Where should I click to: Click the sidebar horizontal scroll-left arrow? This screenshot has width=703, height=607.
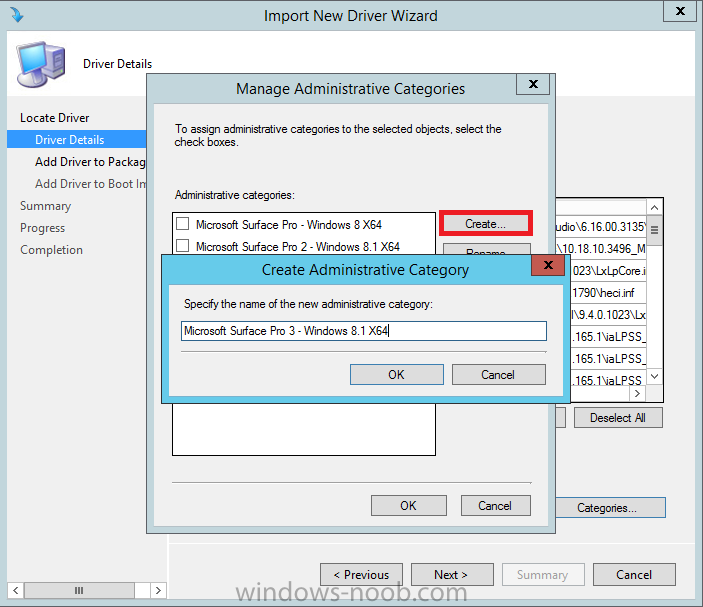(16, 590)
